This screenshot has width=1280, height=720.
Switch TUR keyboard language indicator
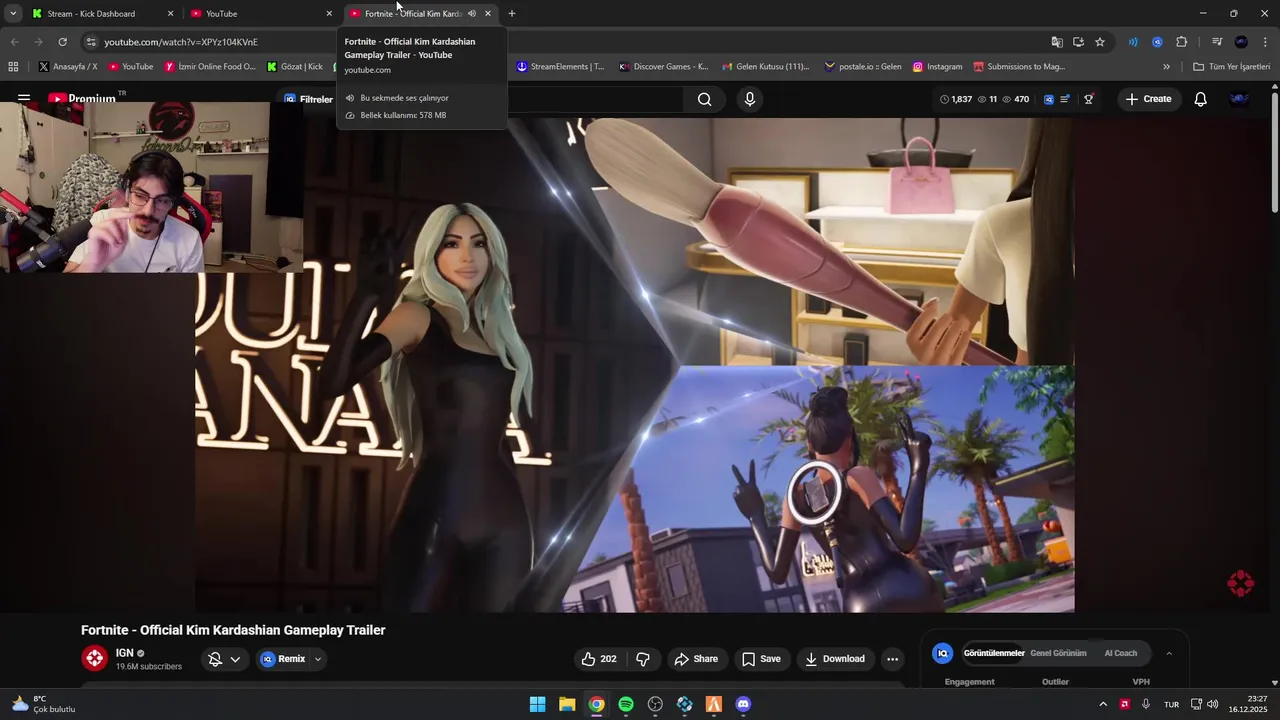(x=1171, y=704)
